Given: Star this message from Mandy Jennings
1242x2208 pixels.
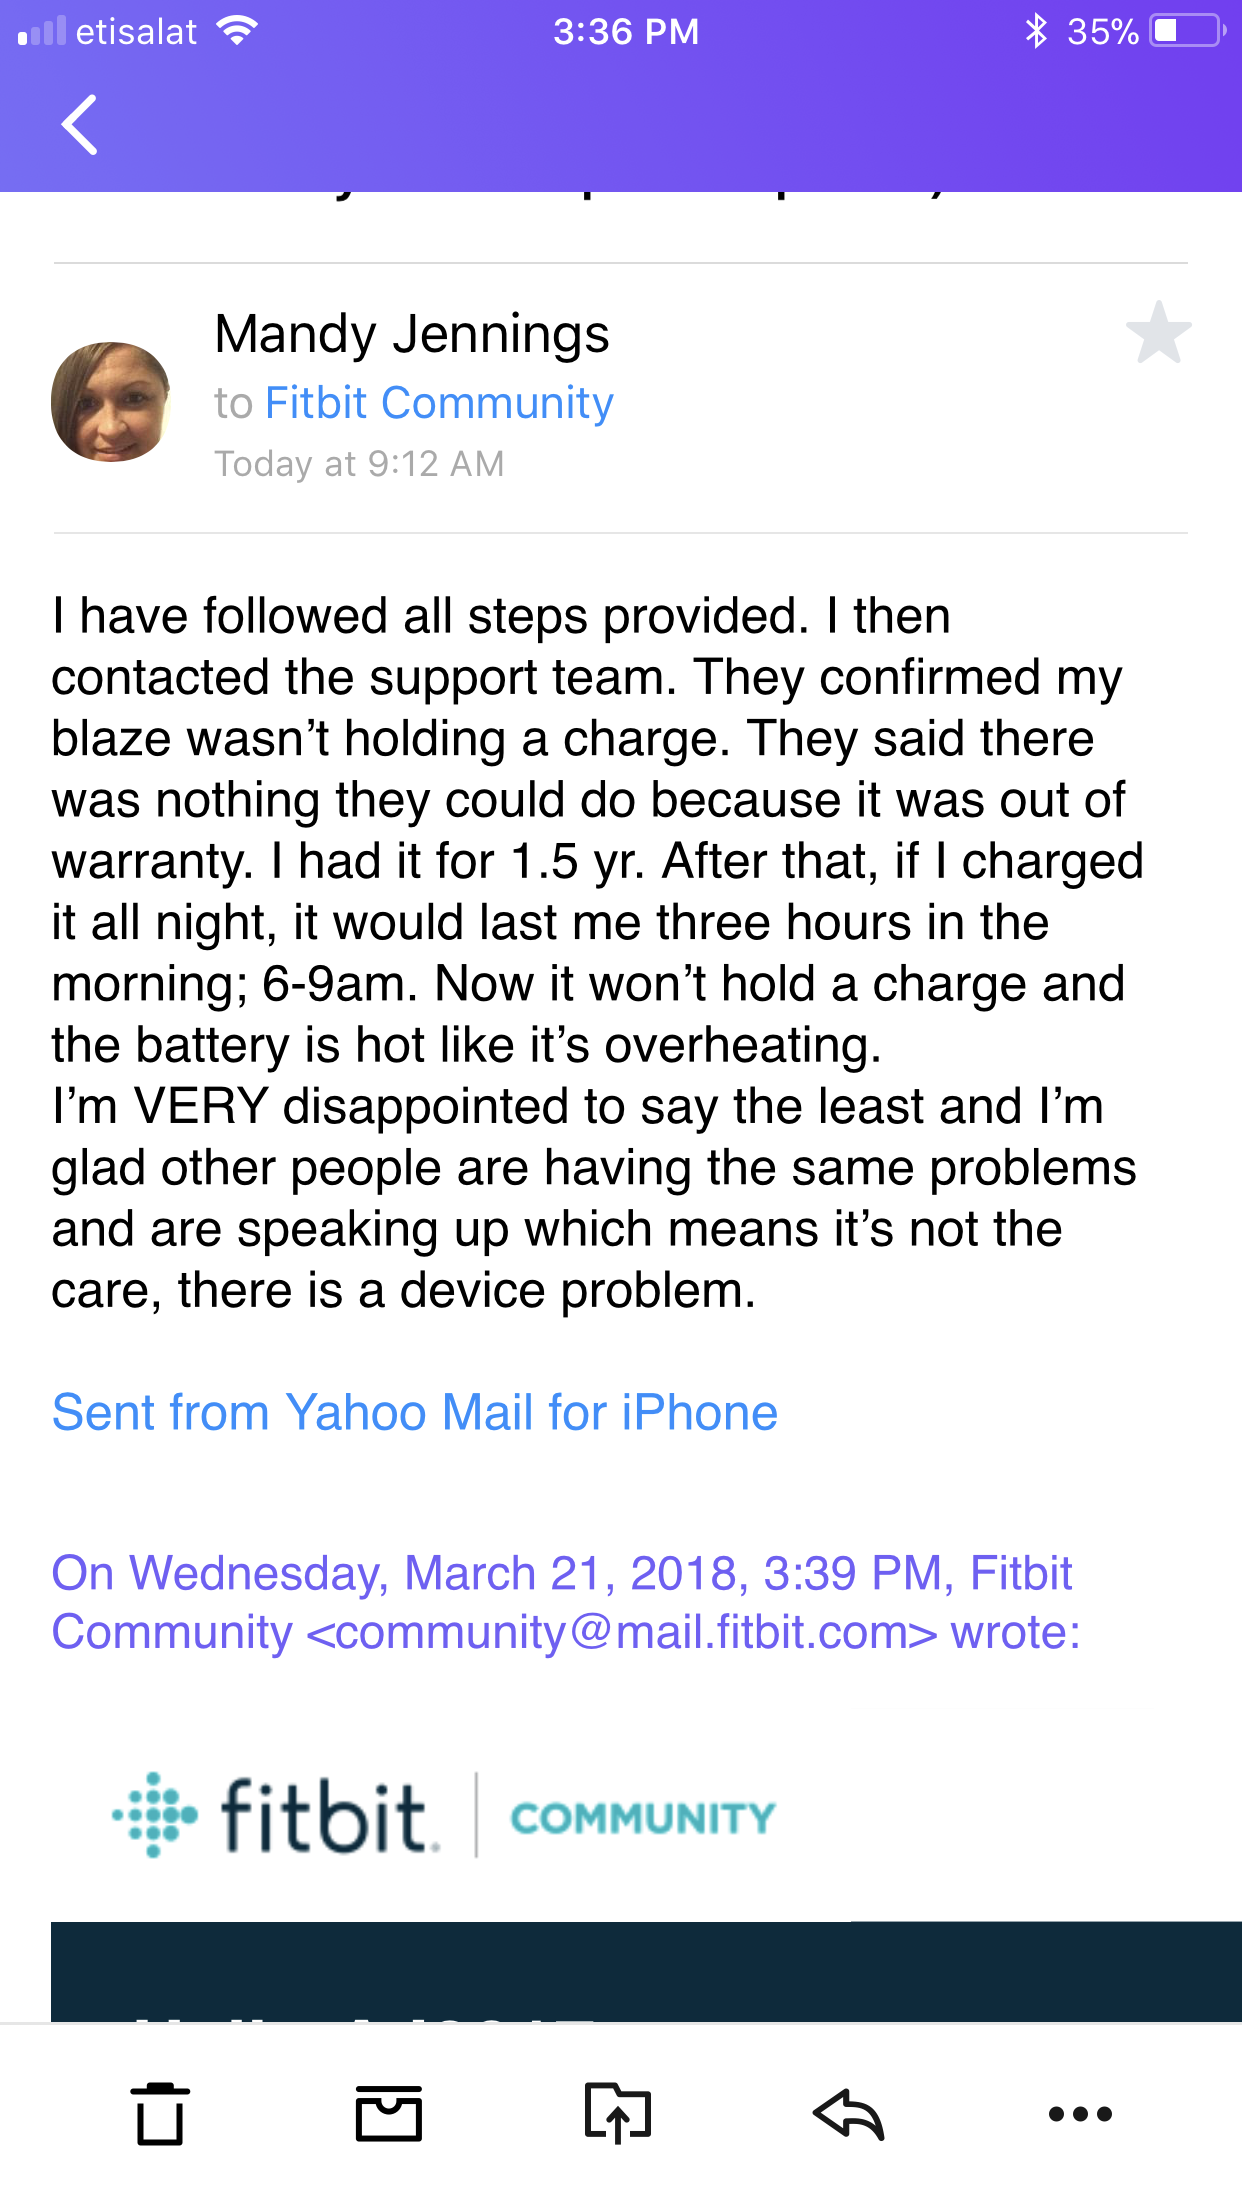Looking at the screenshot, I should click(x=1158, y=333).
